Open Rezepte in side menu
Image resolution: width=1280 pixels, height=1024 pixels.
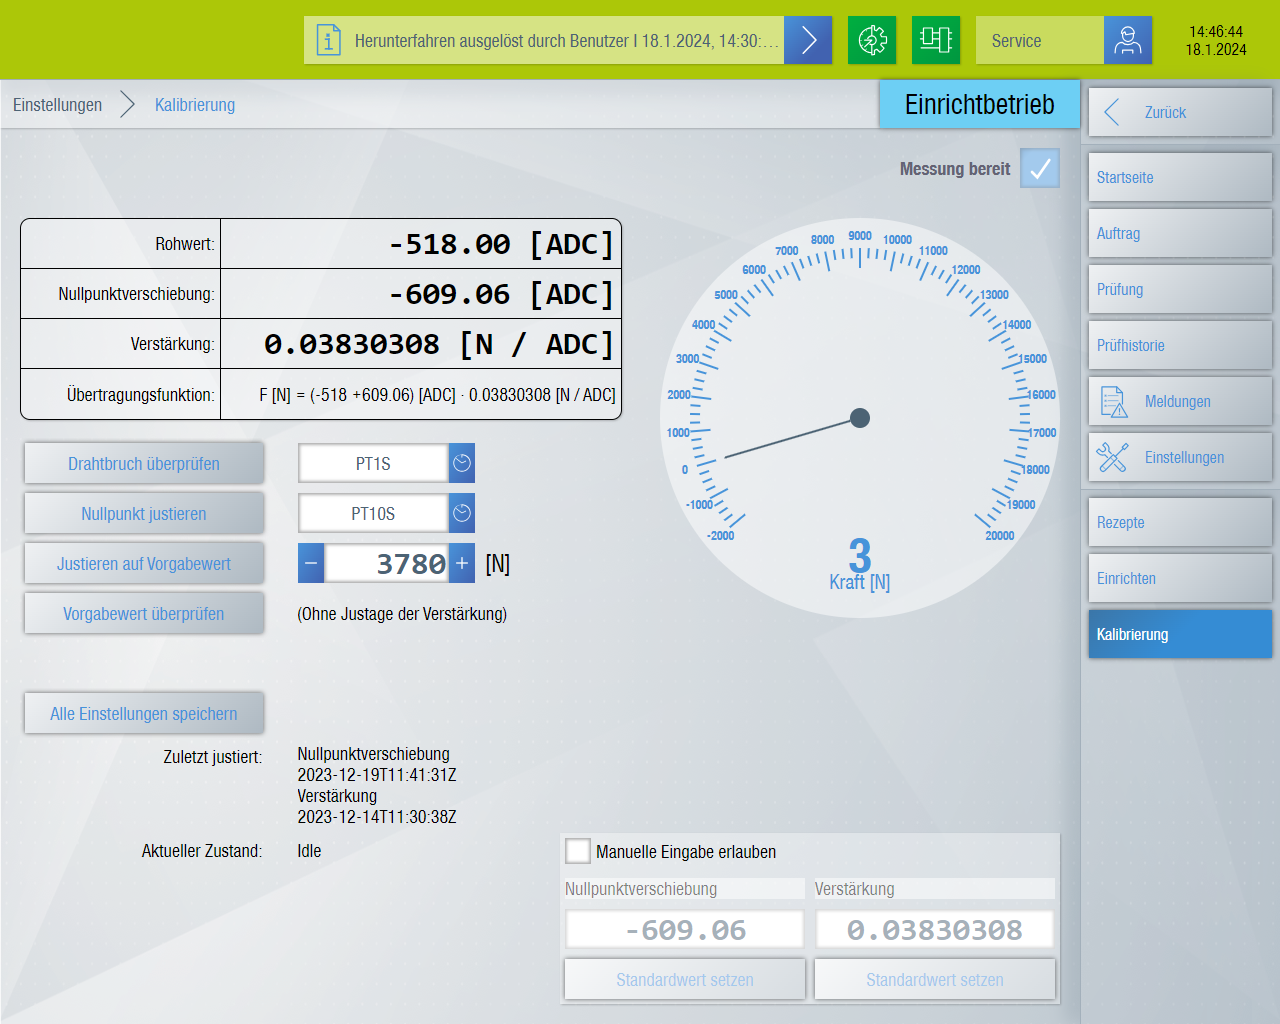[x=1180, y=522]
